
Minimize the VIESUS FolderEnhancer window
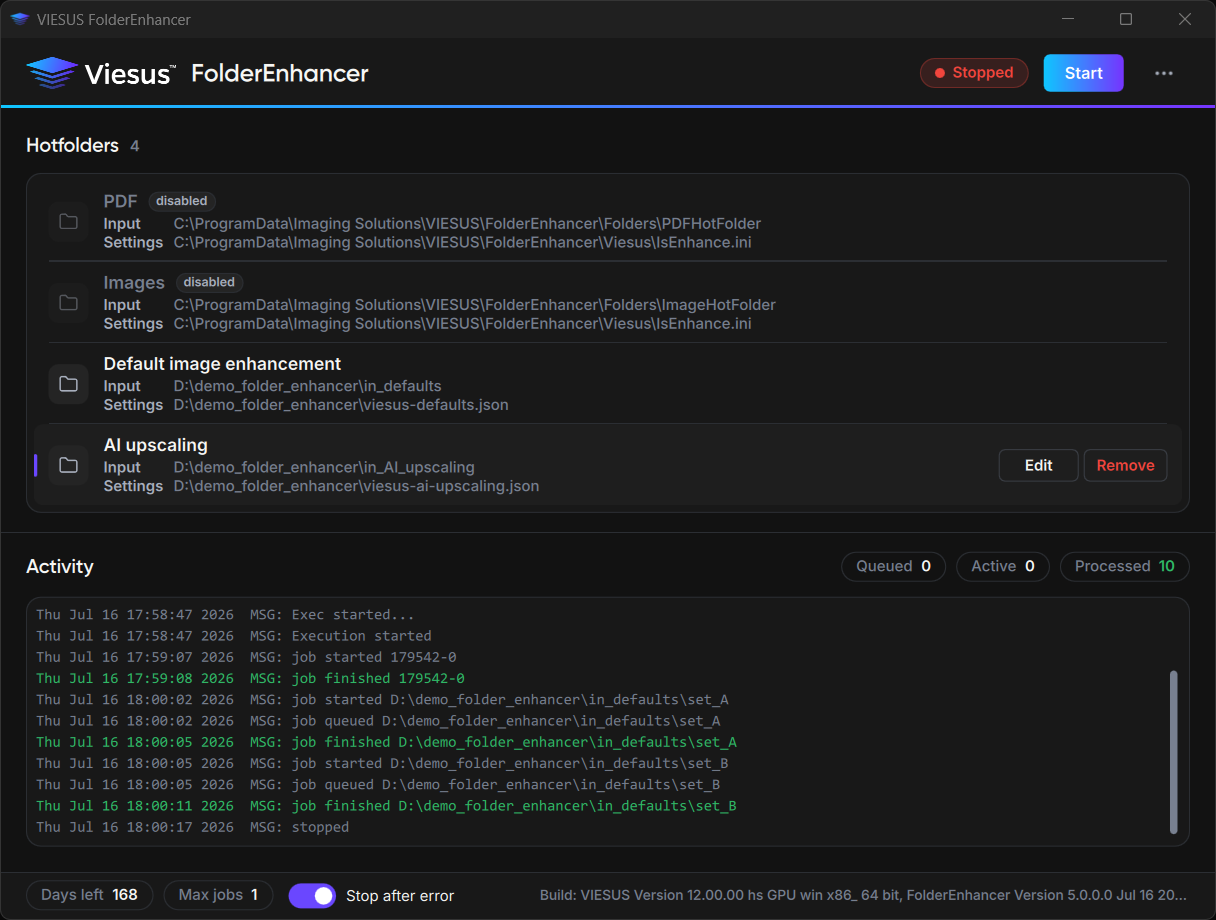click(x=1068, y=19)
